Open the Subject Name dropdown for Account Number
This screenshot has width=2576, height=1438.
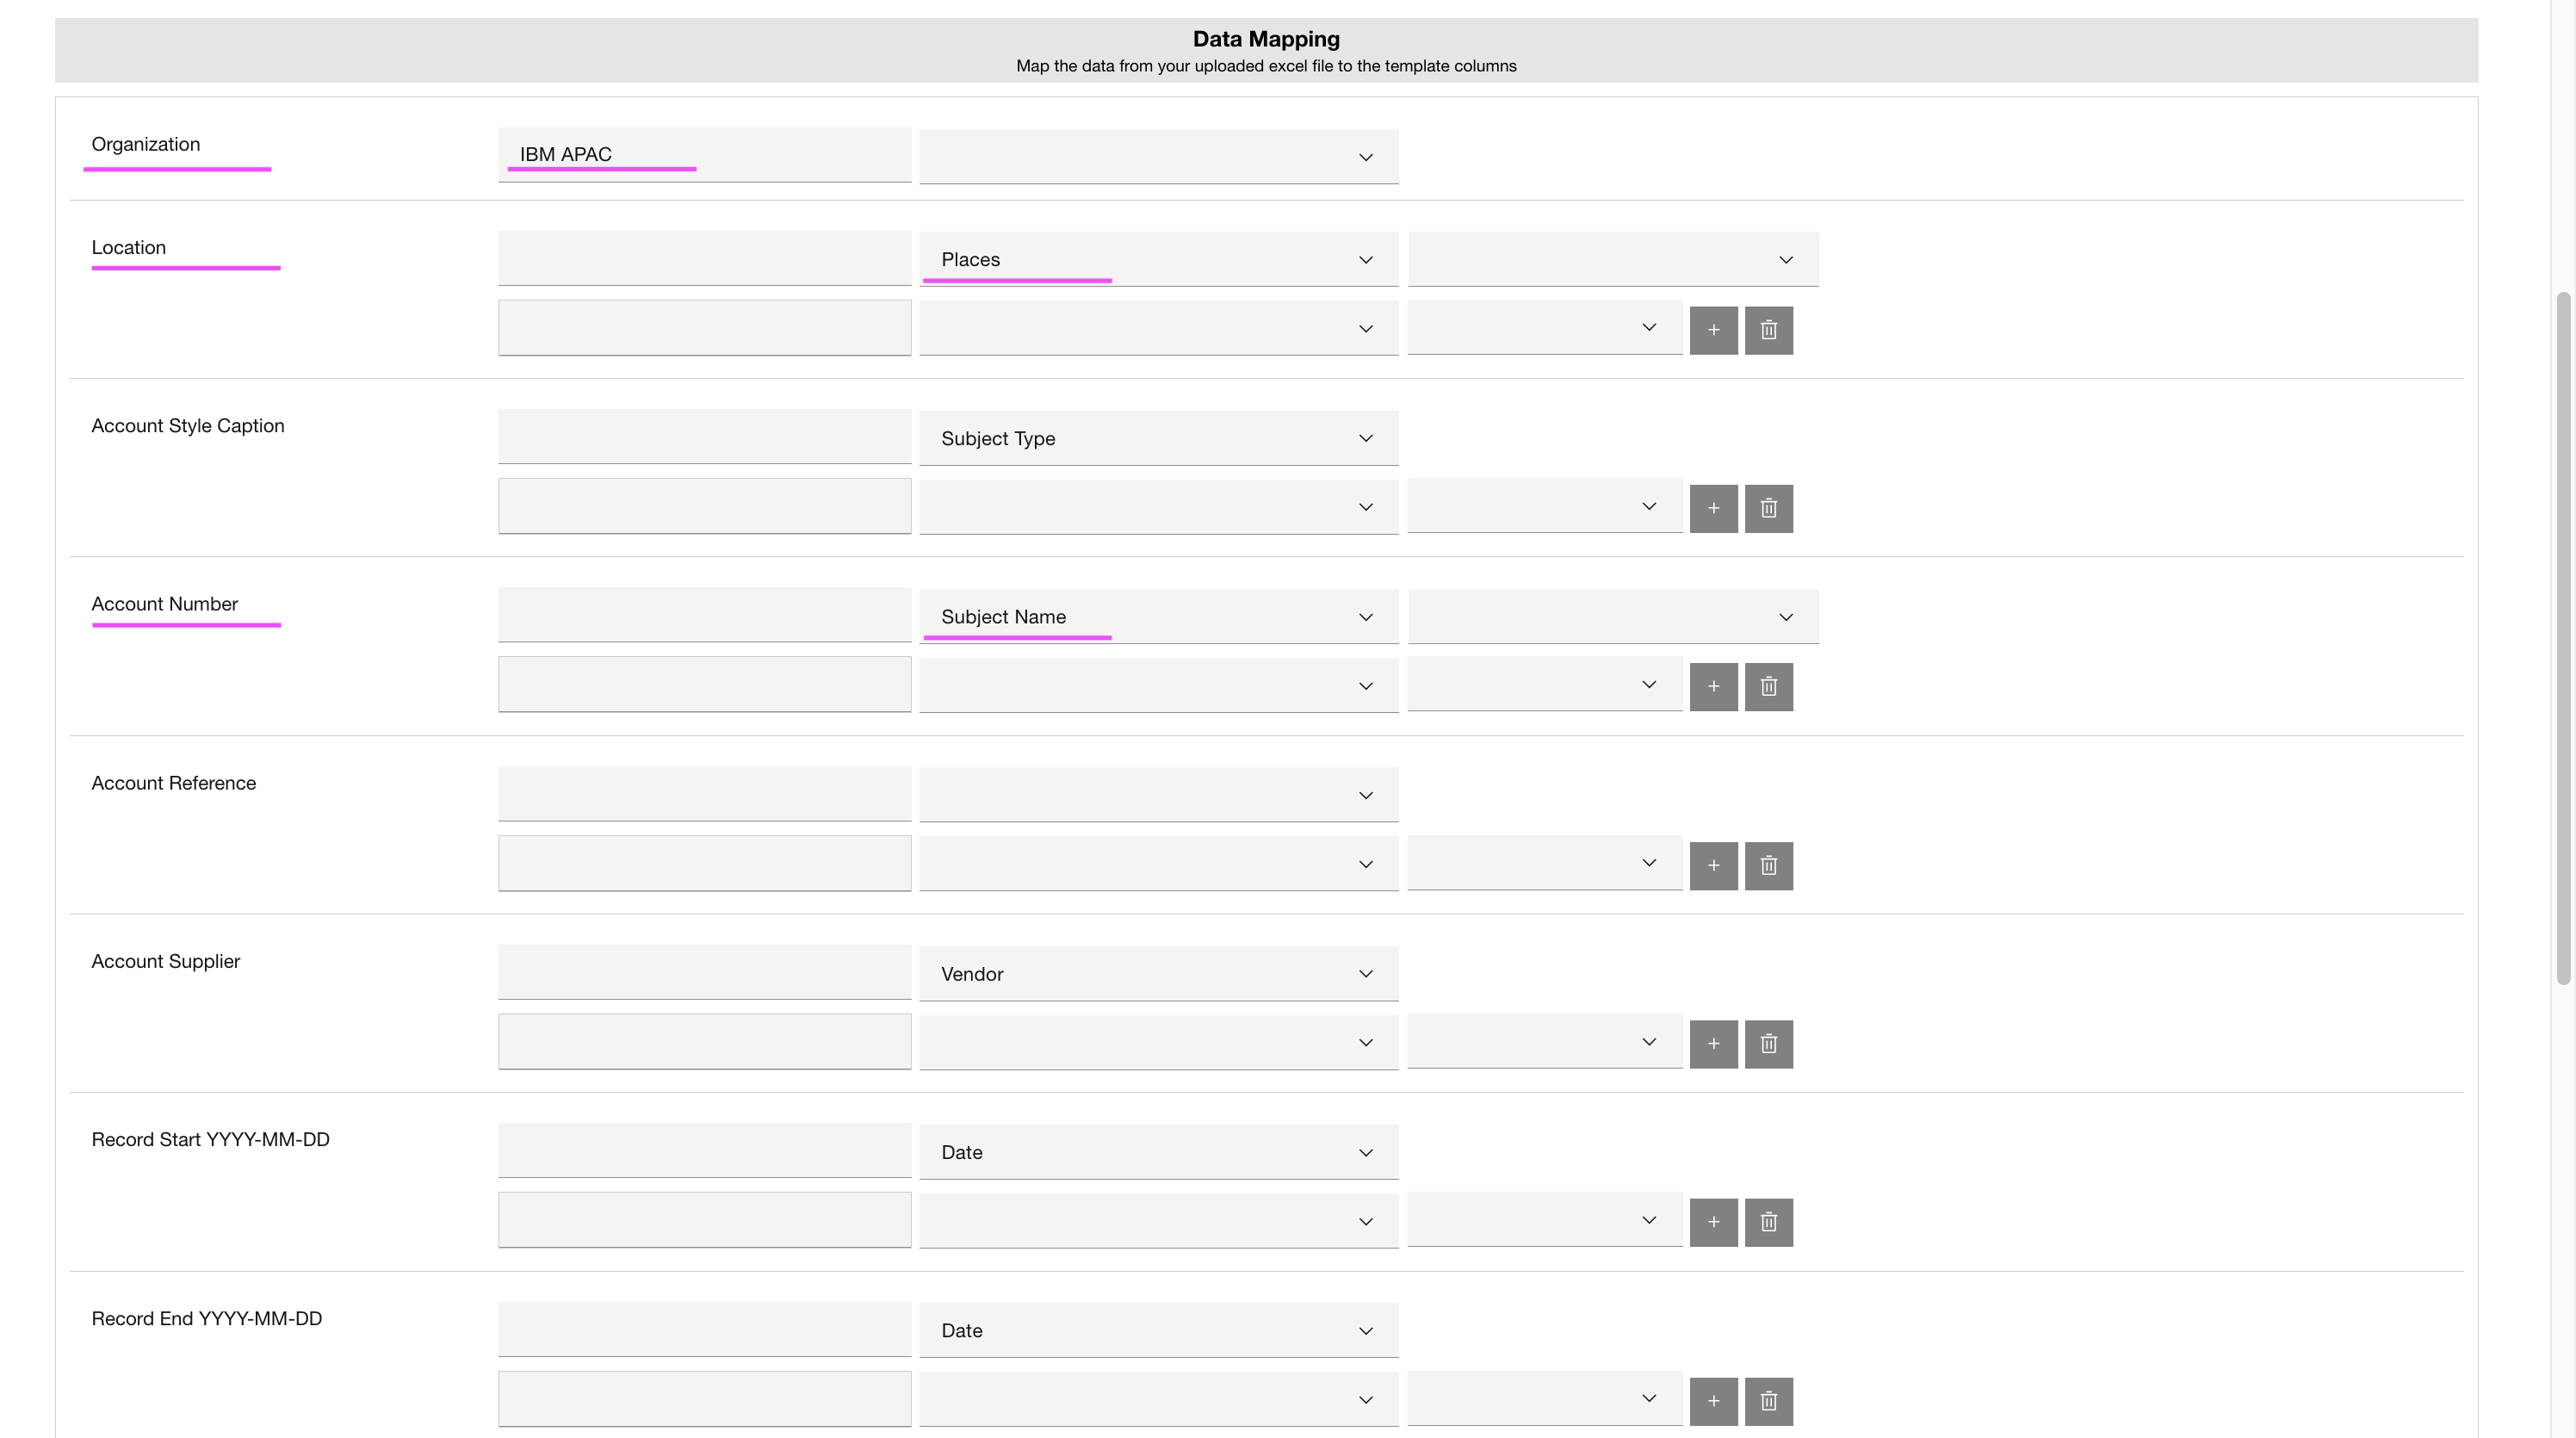click(x=1158, y=616)
